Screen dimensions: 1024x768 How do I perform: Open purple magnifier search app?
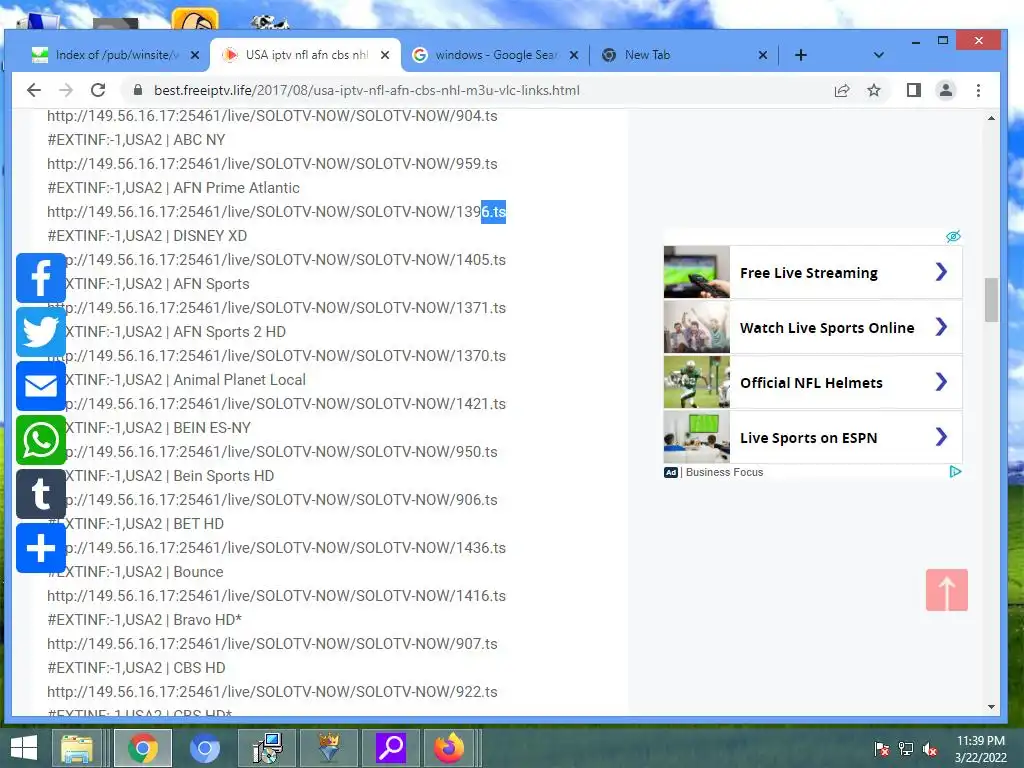tap(391, 748)
